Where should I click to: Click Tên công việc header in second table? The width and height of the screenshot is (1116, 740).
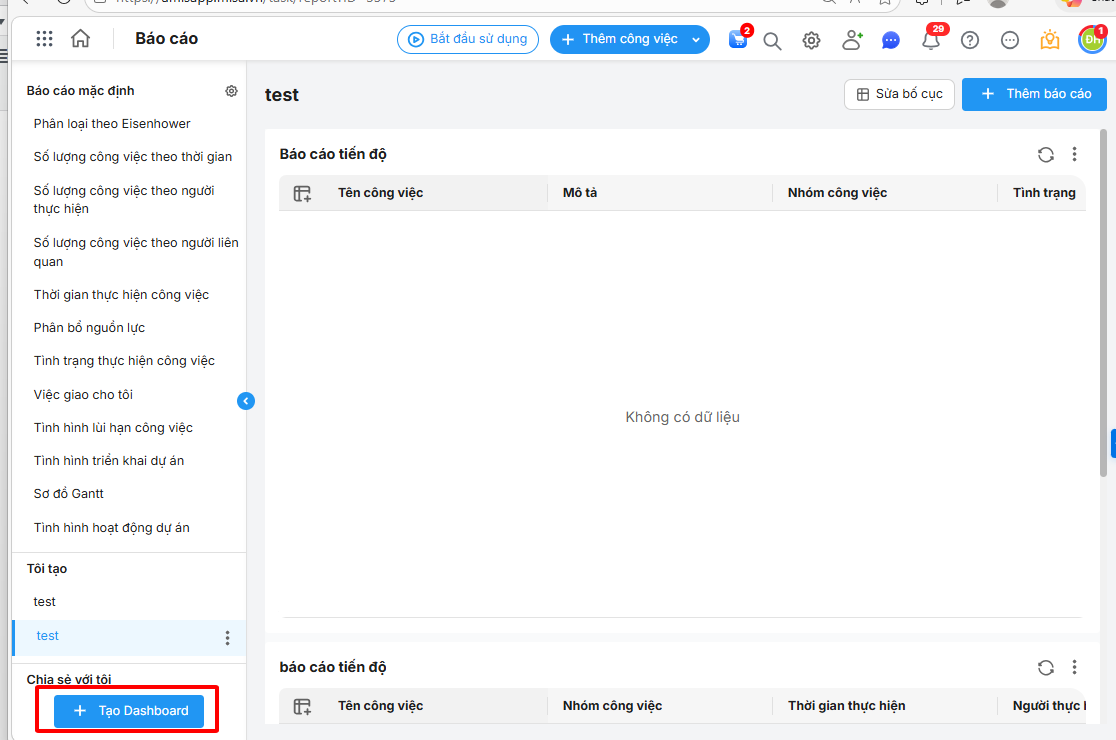(x=380, y=706)
